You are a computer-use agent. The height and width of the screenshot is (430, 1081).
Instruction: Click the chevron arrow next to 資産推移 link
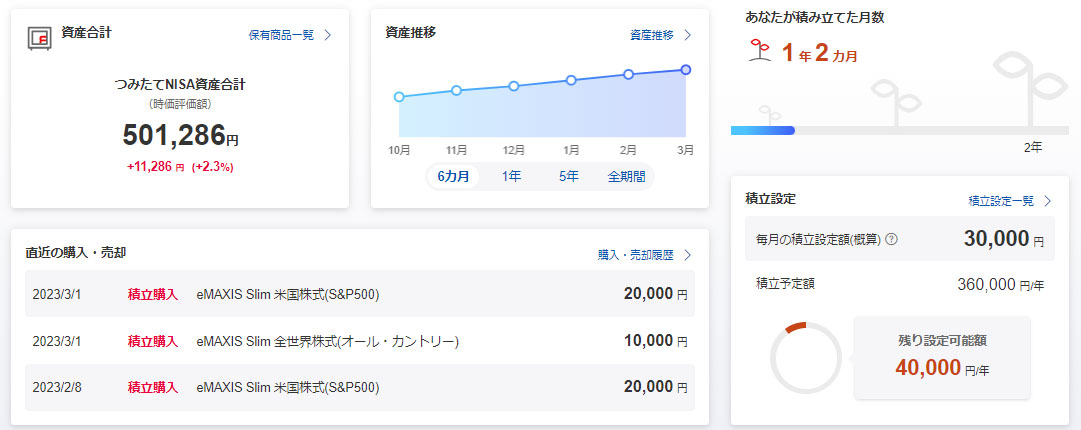(687, 35)
